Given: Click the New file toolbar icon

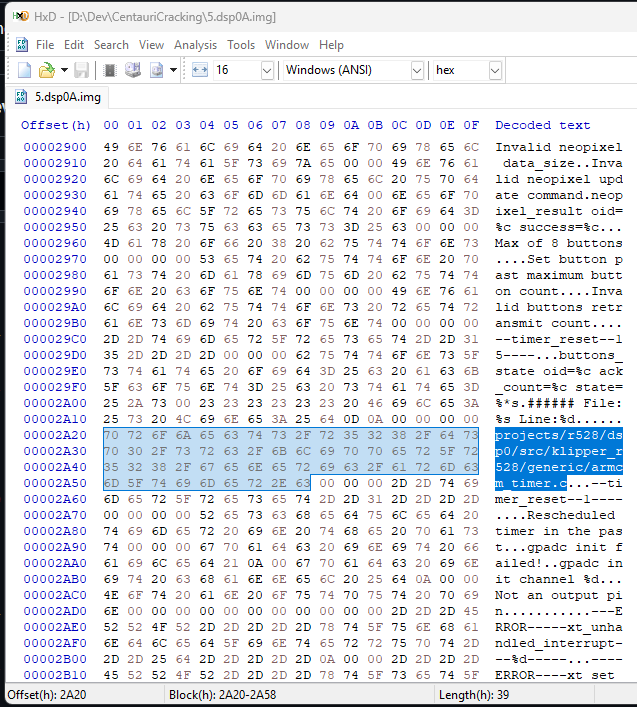Looking at the screenshot, I should (24, 70).
